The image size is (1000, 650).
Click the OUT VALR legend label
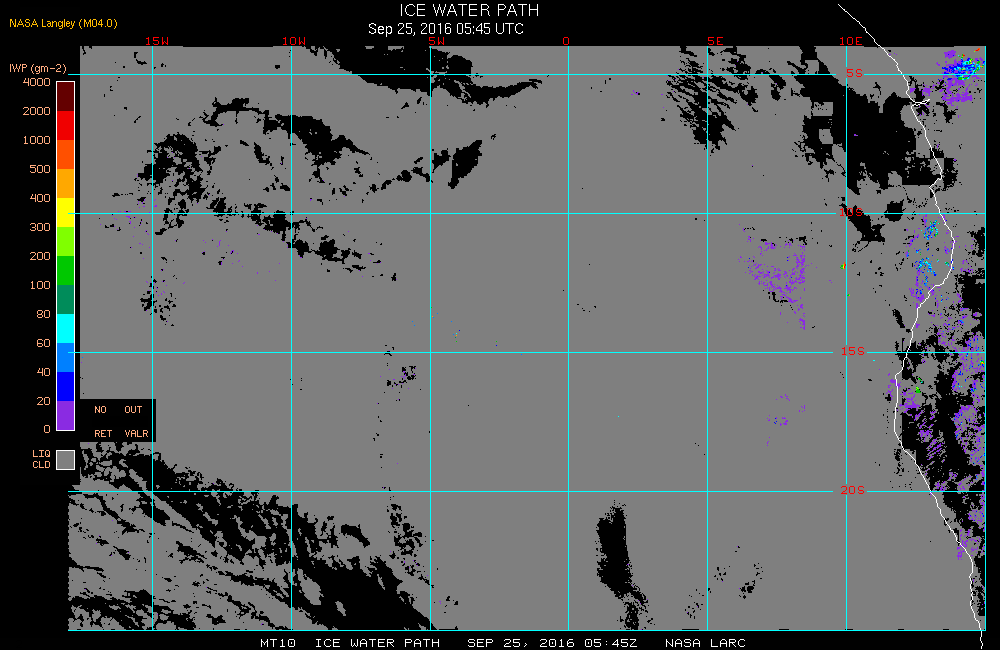[x=136, y=422]
